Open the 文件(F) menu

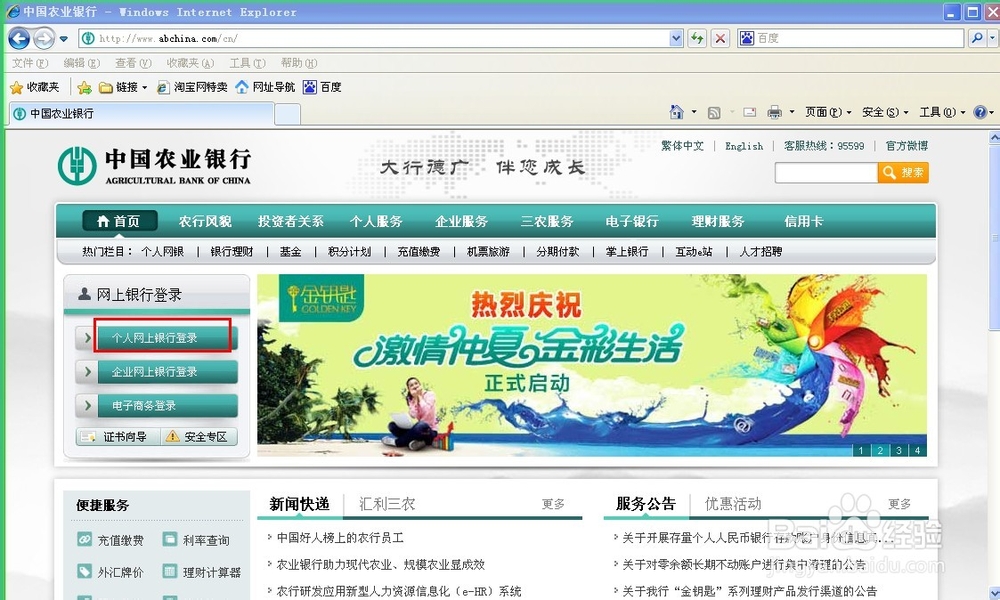click(x=30, y=62)
